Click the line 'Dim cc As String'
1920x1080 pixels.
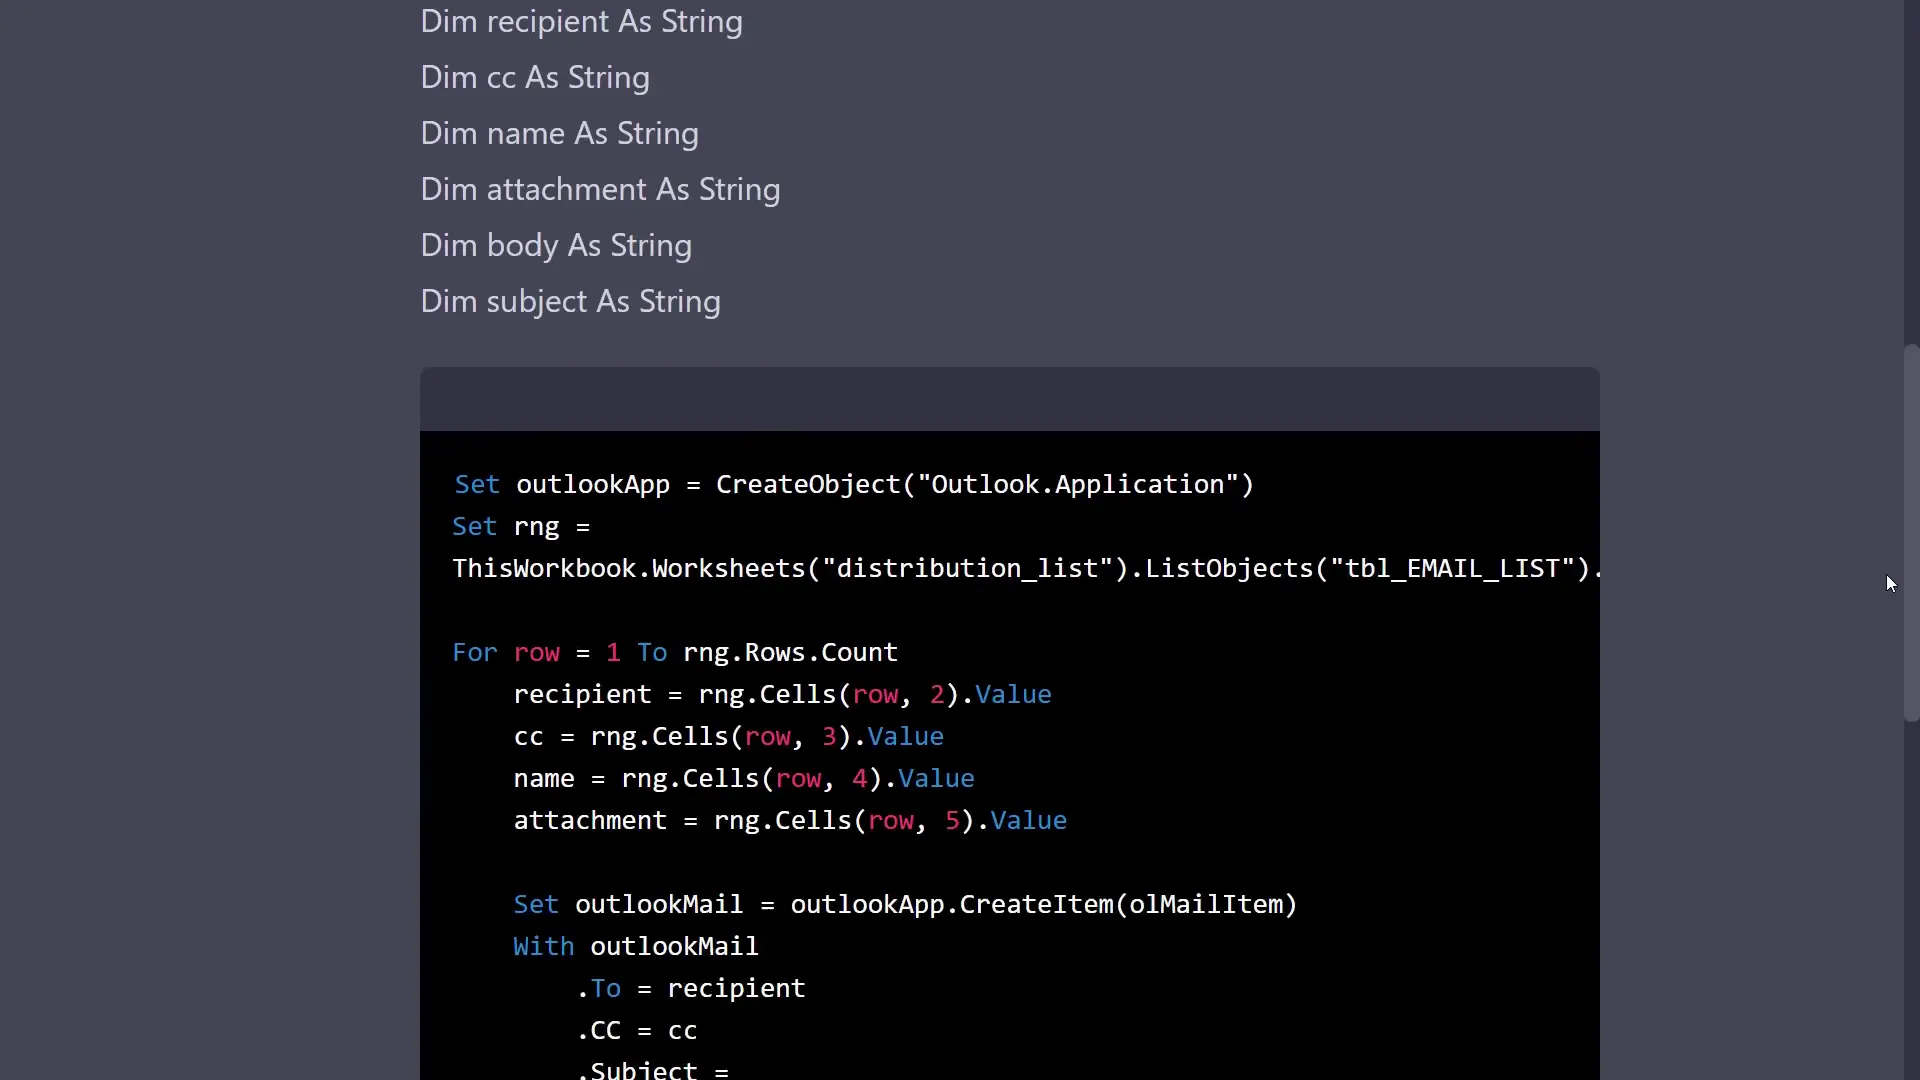coord(535,77)
